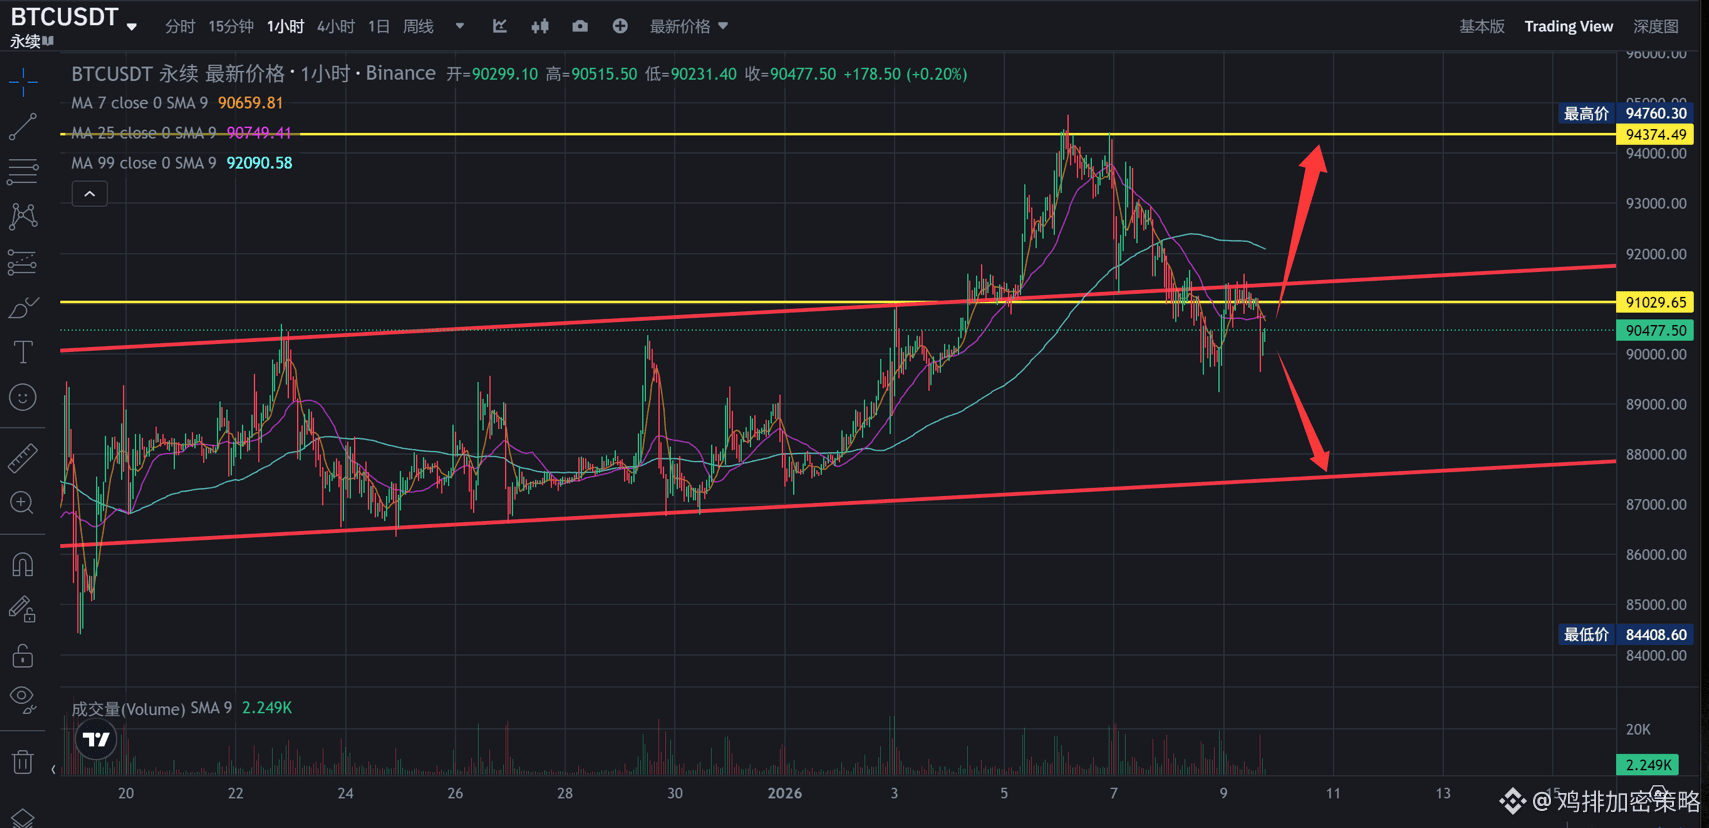Click the MA 25 close indicator legend

click(182, 133)
